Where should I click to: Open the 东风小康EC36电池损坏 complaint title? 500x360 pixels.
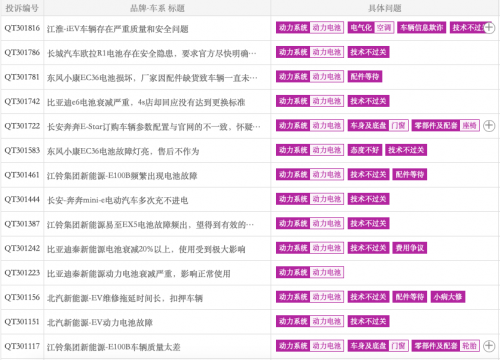152,78
